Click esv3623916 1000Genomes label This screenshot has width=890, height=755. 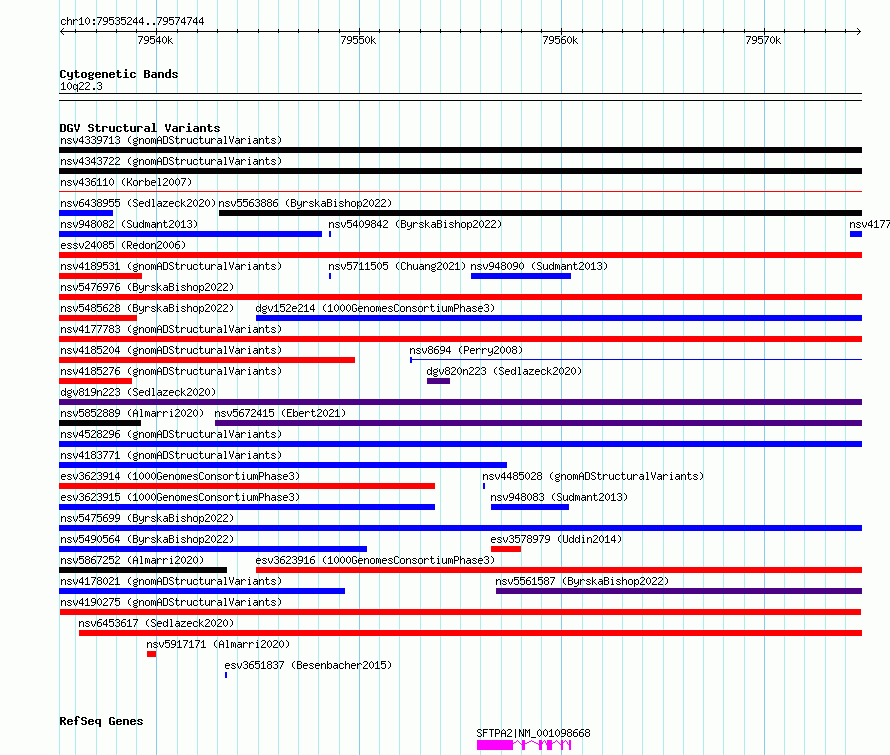(x=375, y=560)
